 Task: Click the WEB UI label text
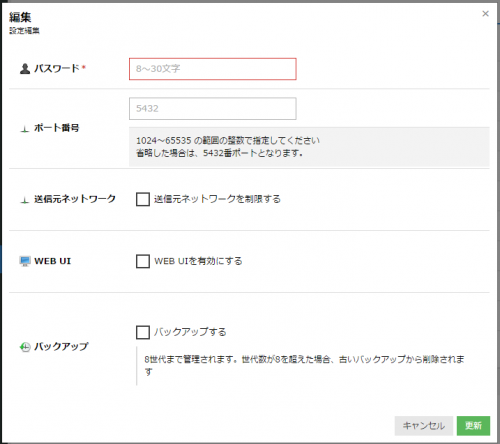coord(53,261)
